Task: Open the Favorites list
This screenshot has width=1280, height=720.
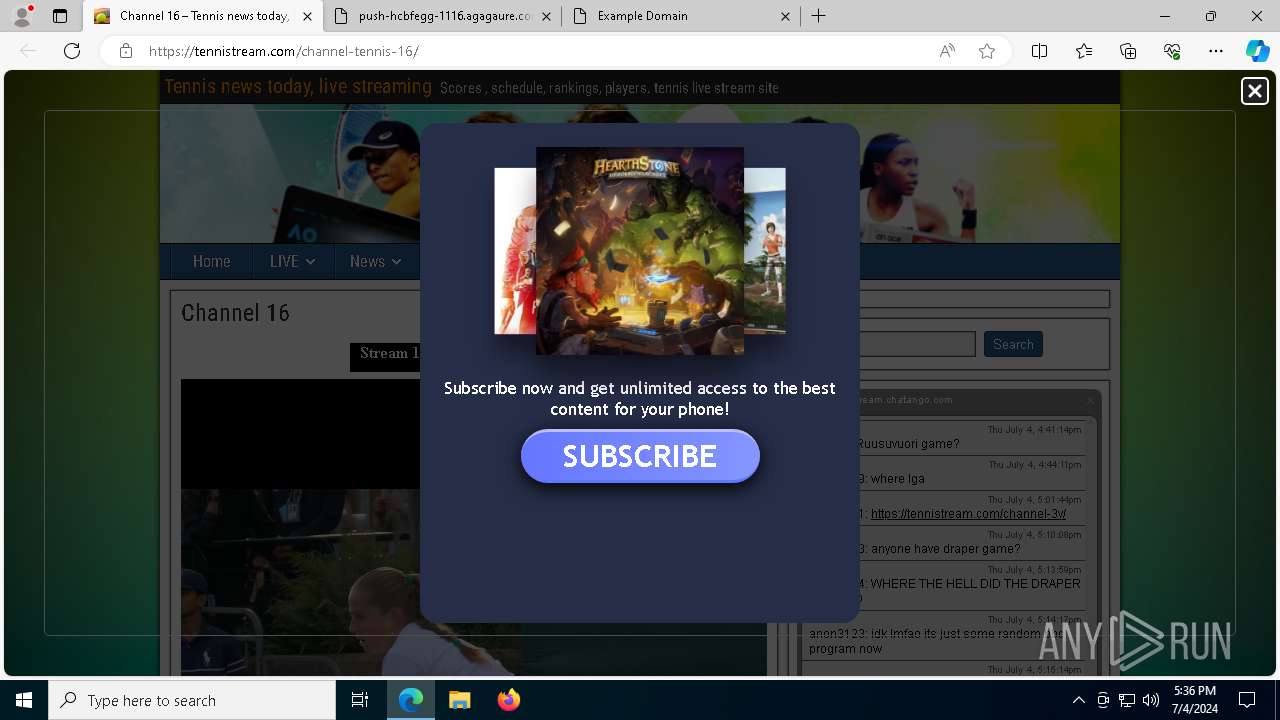Action: pyautogui.click(x=1084, y=51)
